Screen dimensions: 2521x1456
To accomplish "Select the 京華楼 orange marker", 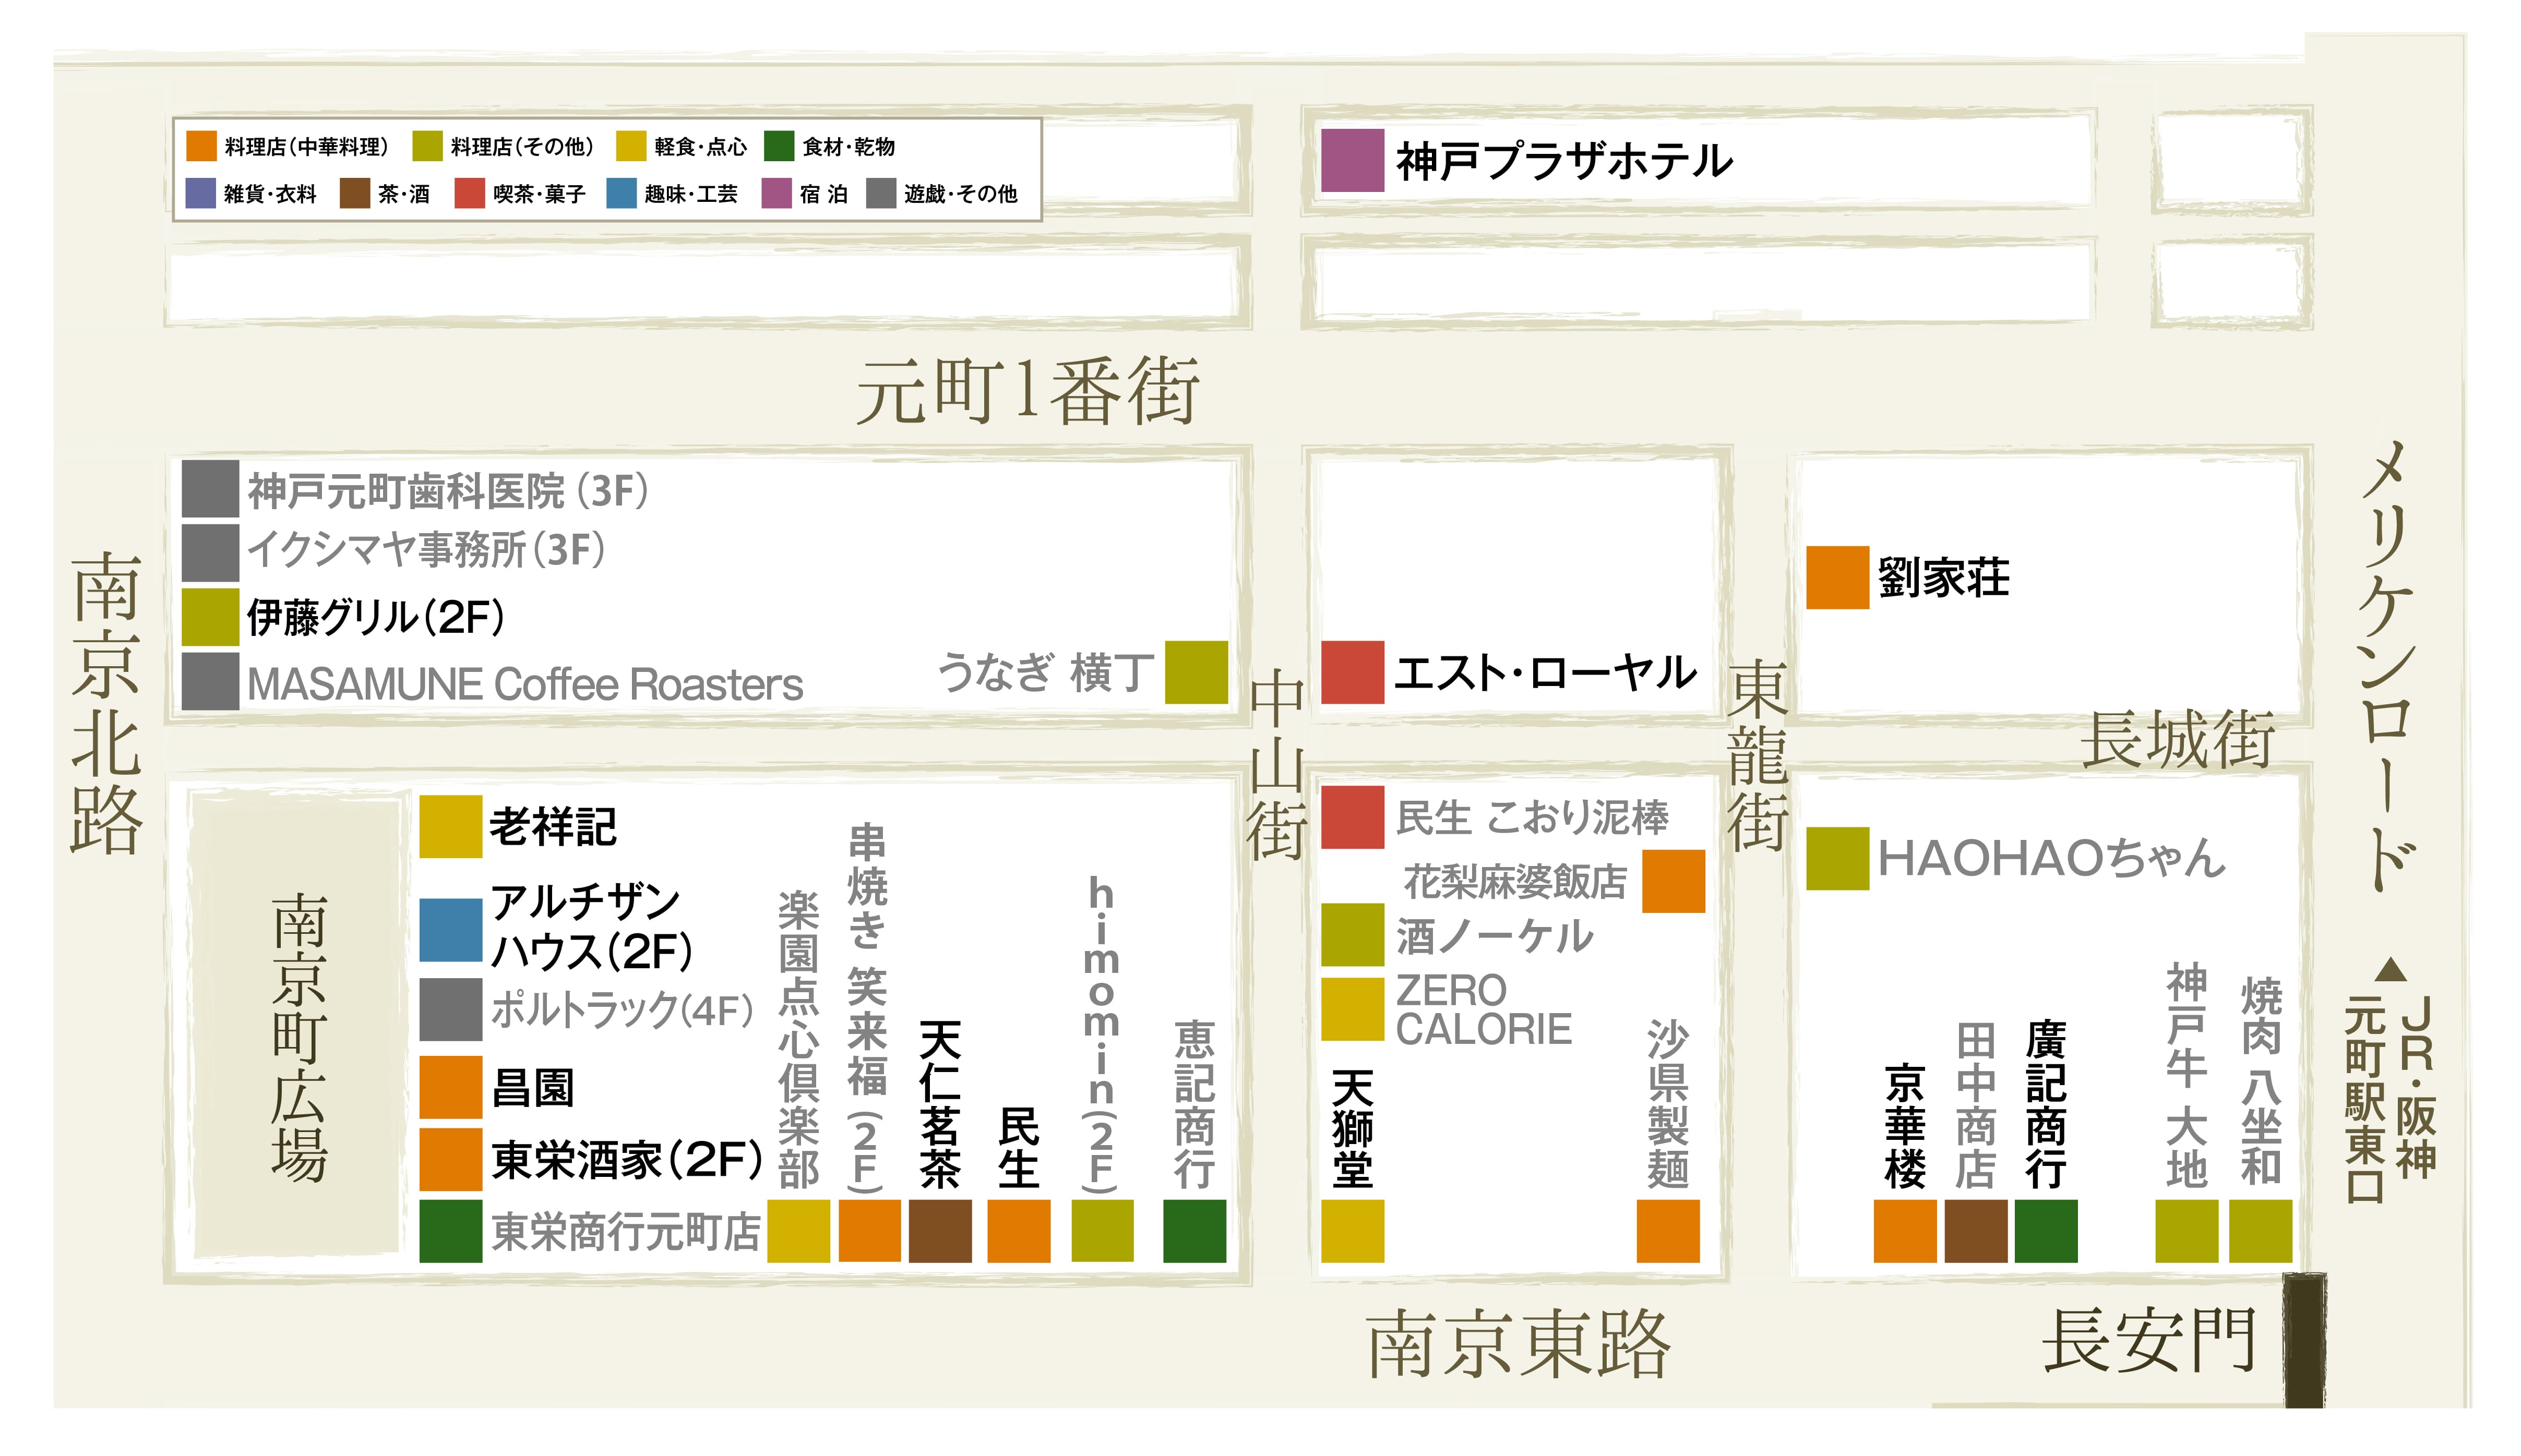I will (1905, 1231).
